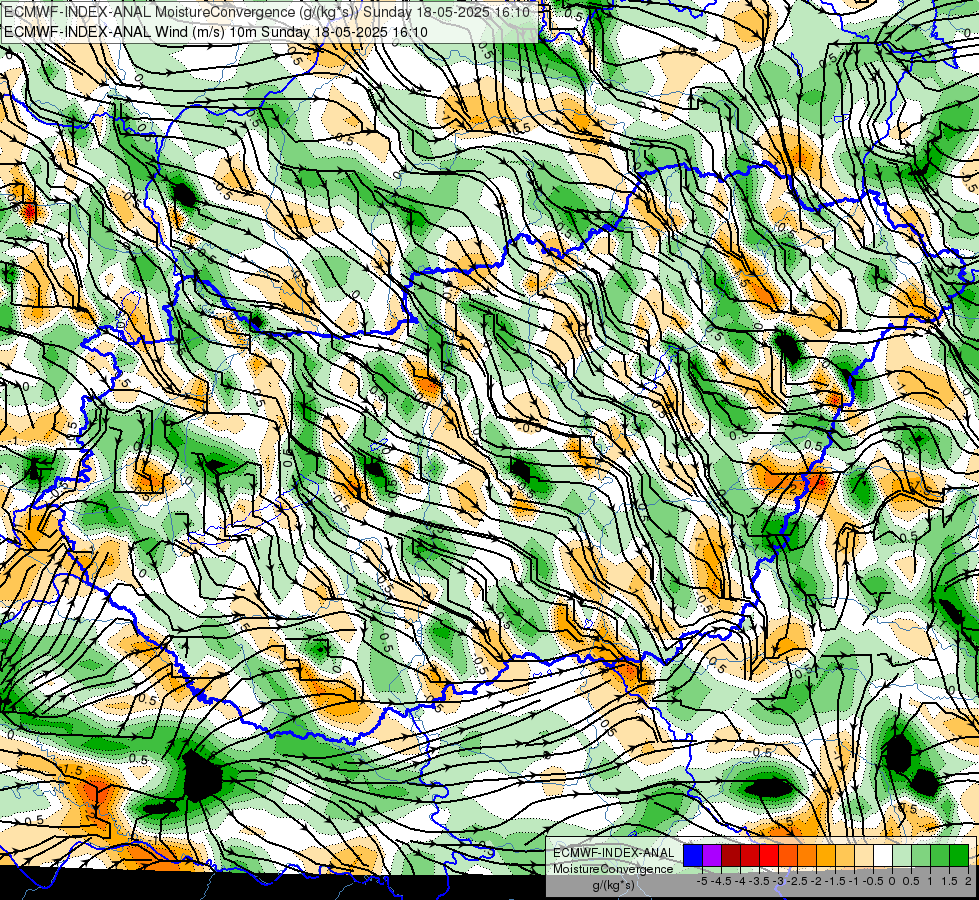The height and width of the screenshot is (900, 979).
Task: Click the palest green legend swatch between 0 and 0.5
Action: tap(902, 856)
